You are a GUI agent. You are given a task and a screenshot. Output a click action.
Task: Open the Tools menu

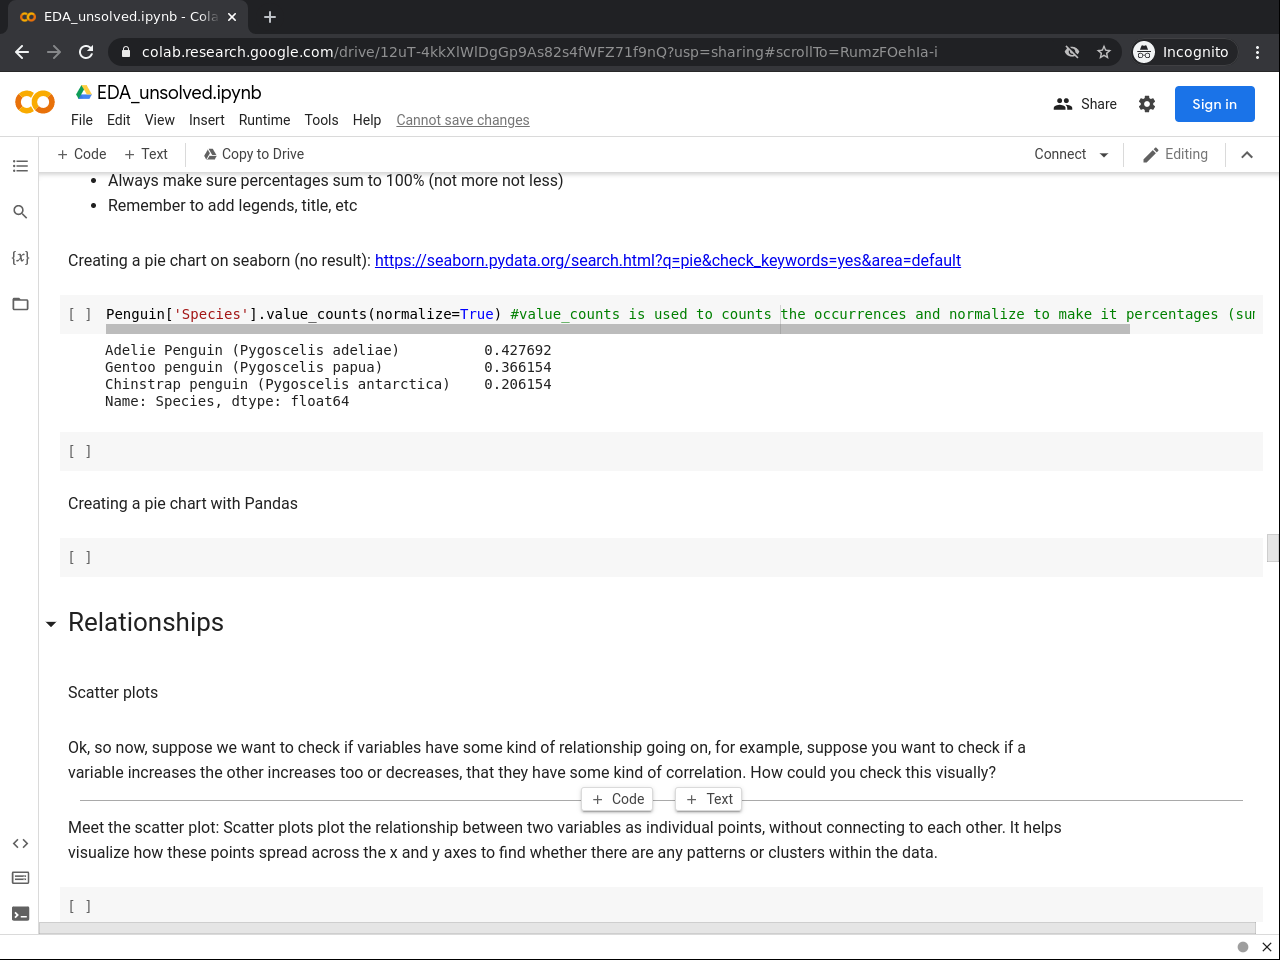(321, 120)
